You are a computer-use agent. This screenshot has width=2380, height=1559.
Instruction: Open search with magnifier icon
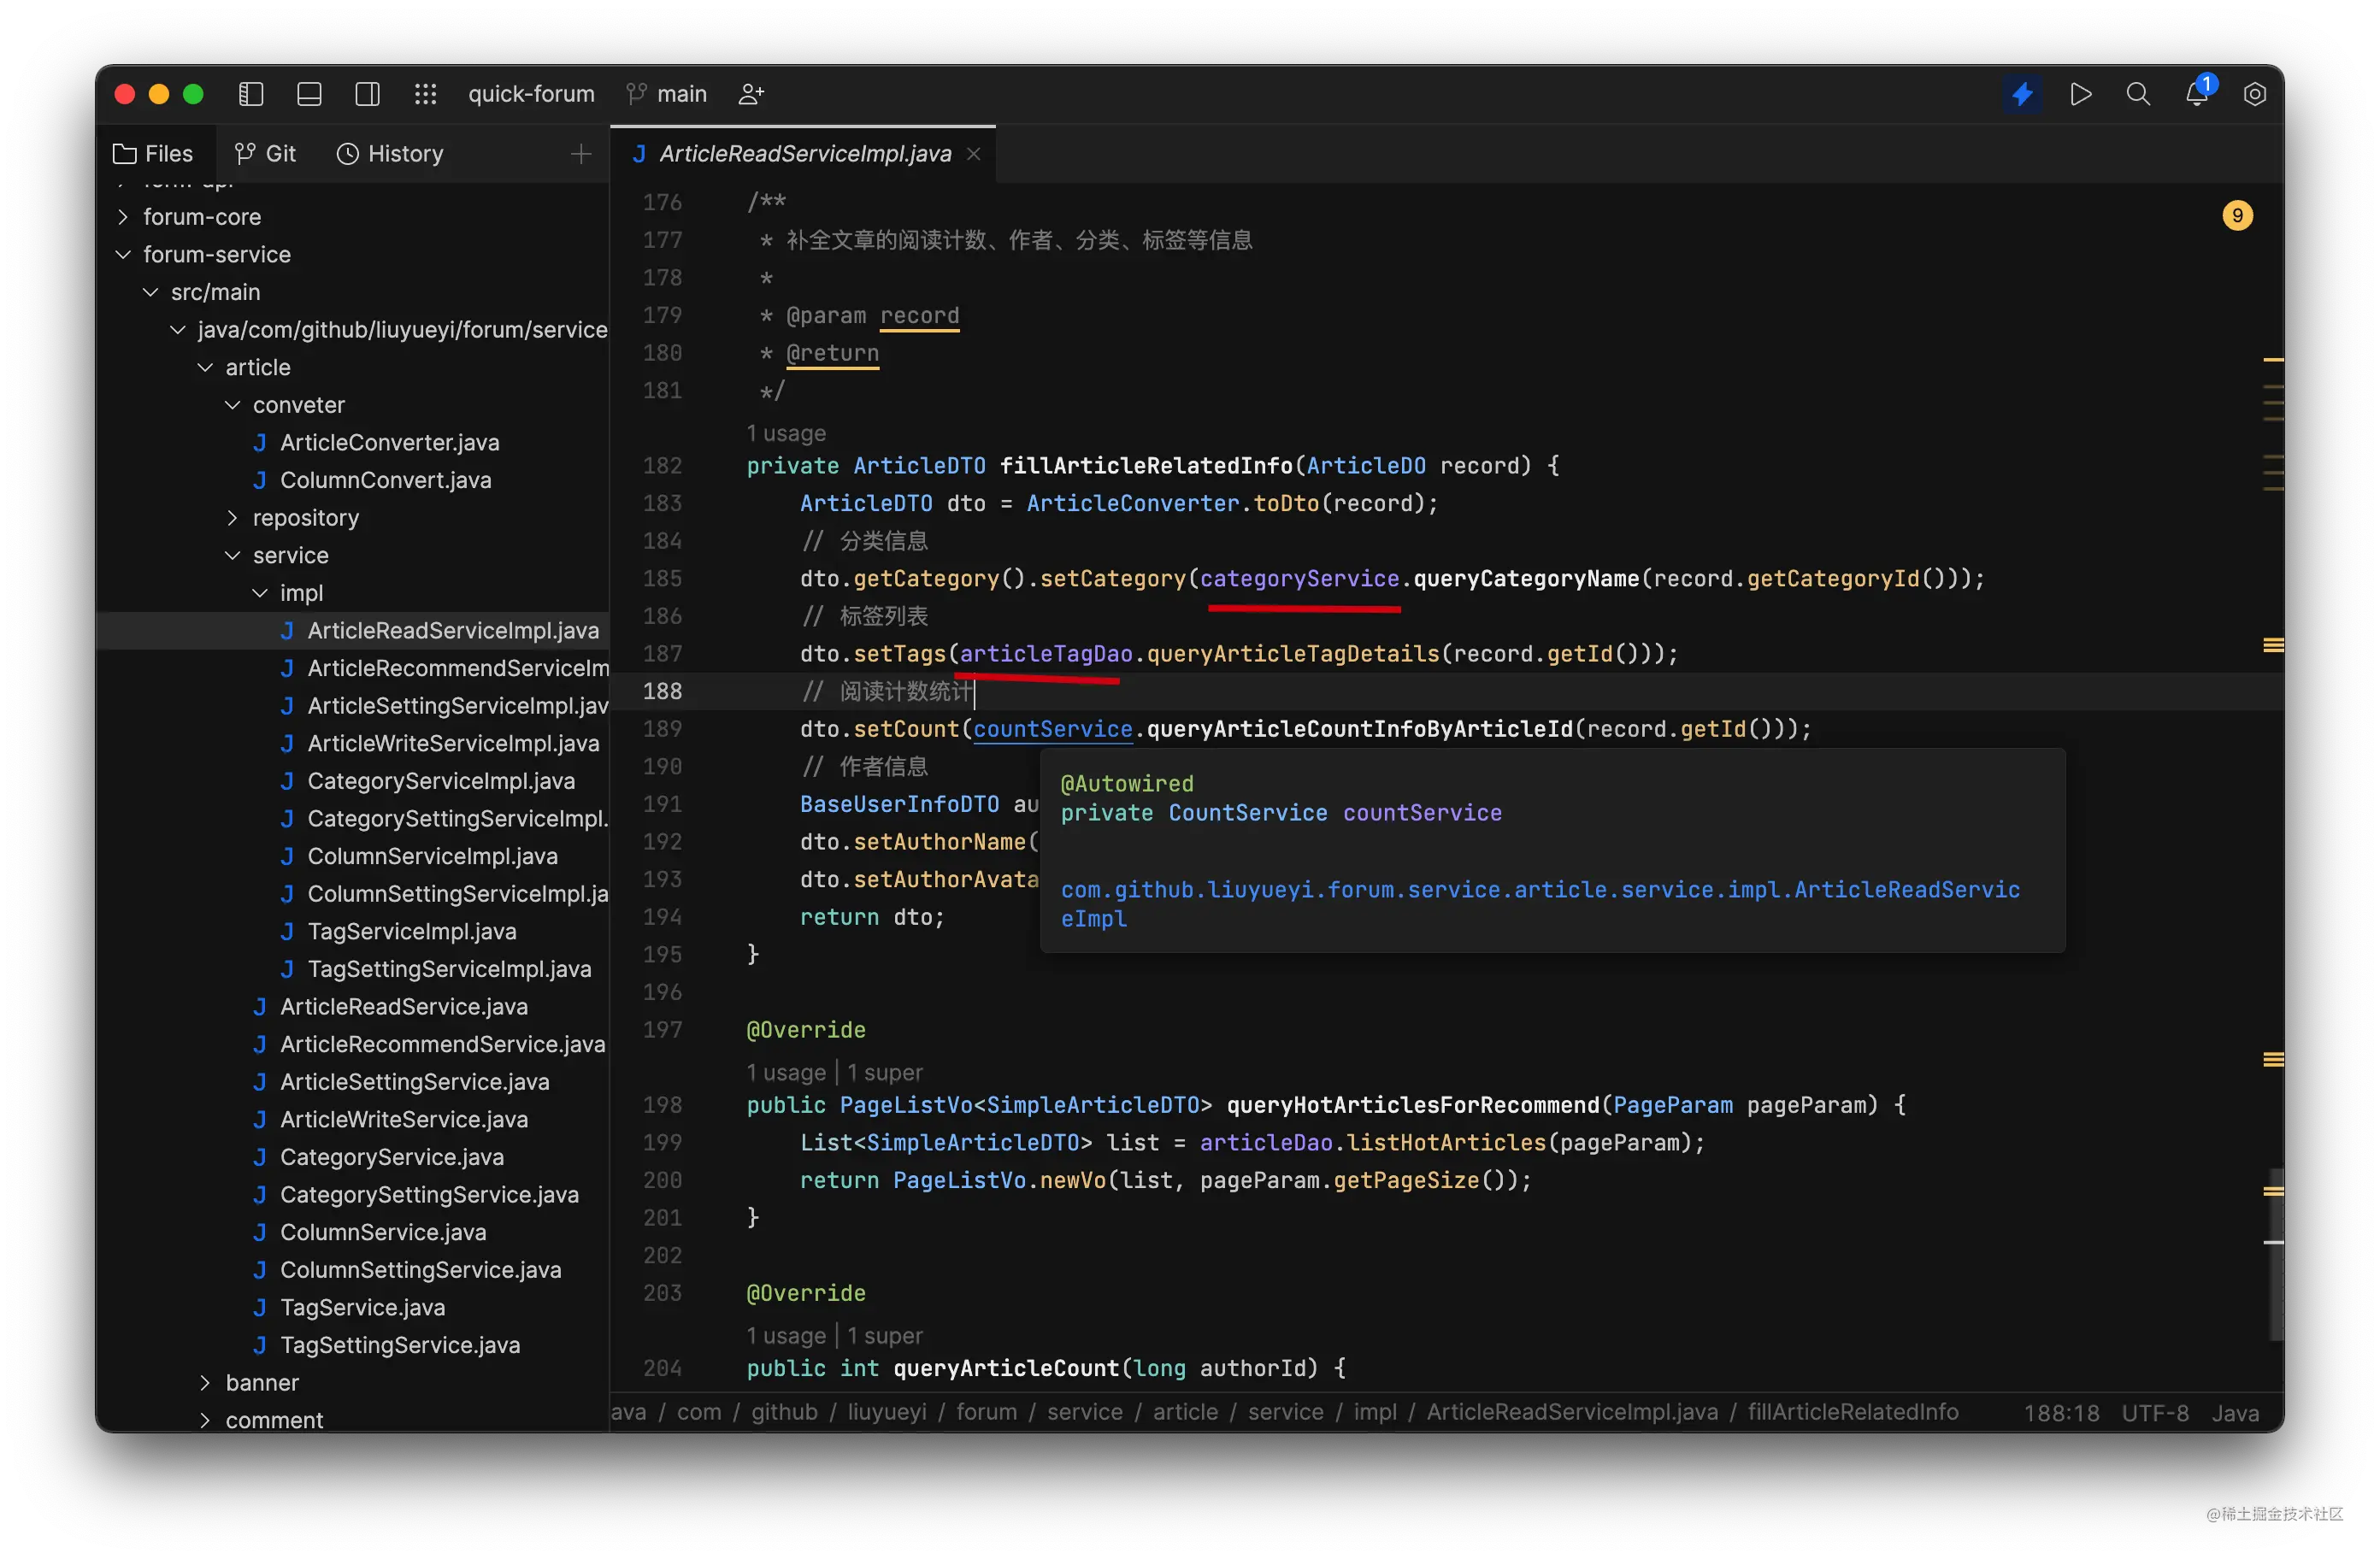click(x=2138, y=94)
